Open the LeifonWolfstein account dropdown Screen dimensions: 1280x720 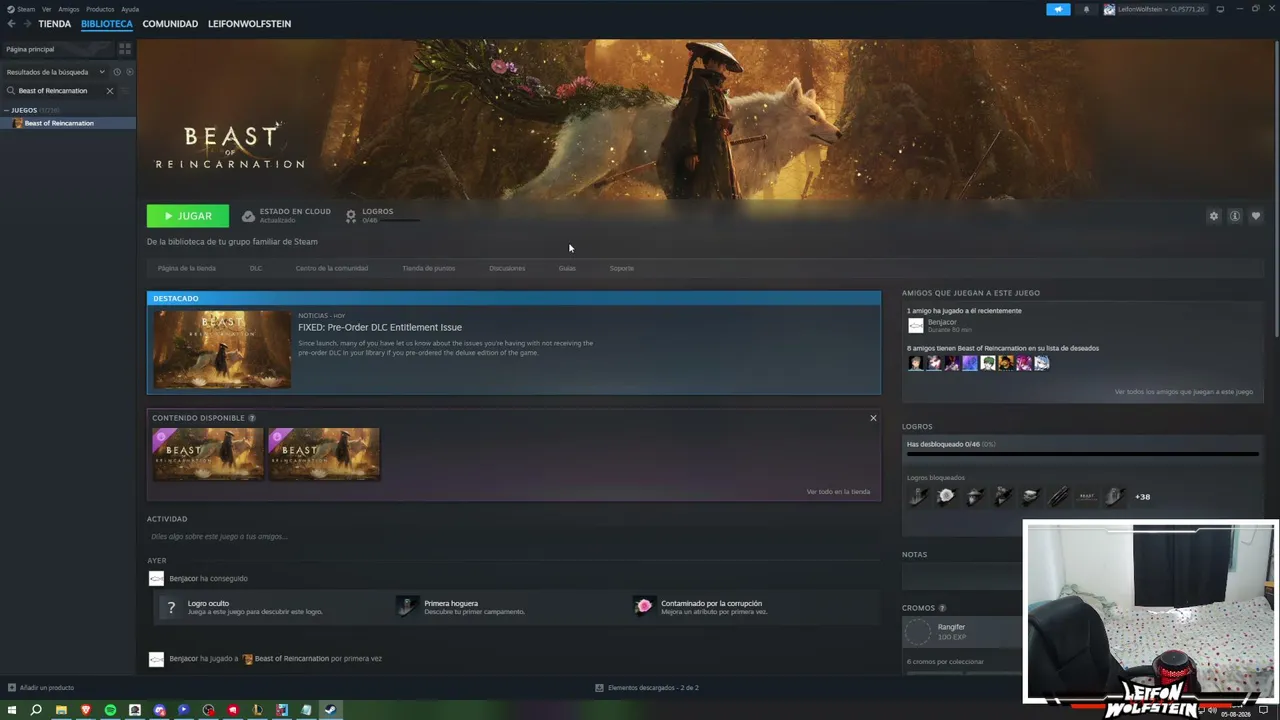[x=1155, y=9]
